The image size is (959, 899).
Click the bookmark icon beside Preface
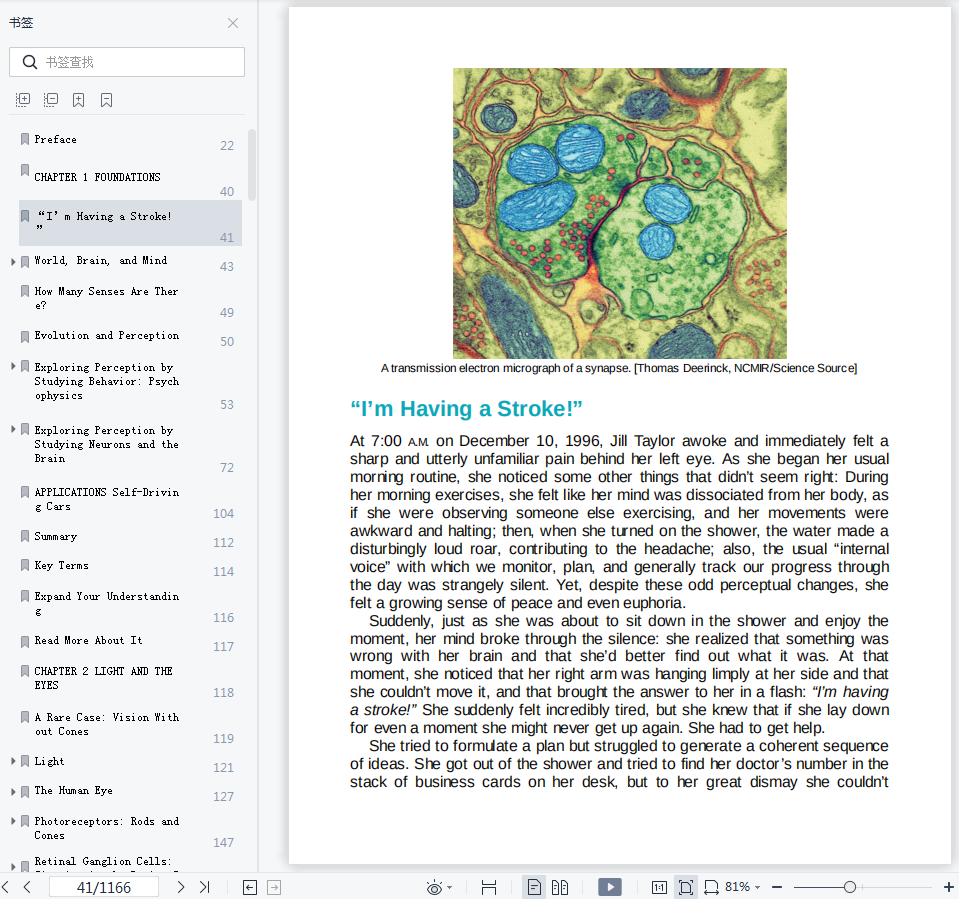click(24, 139)
